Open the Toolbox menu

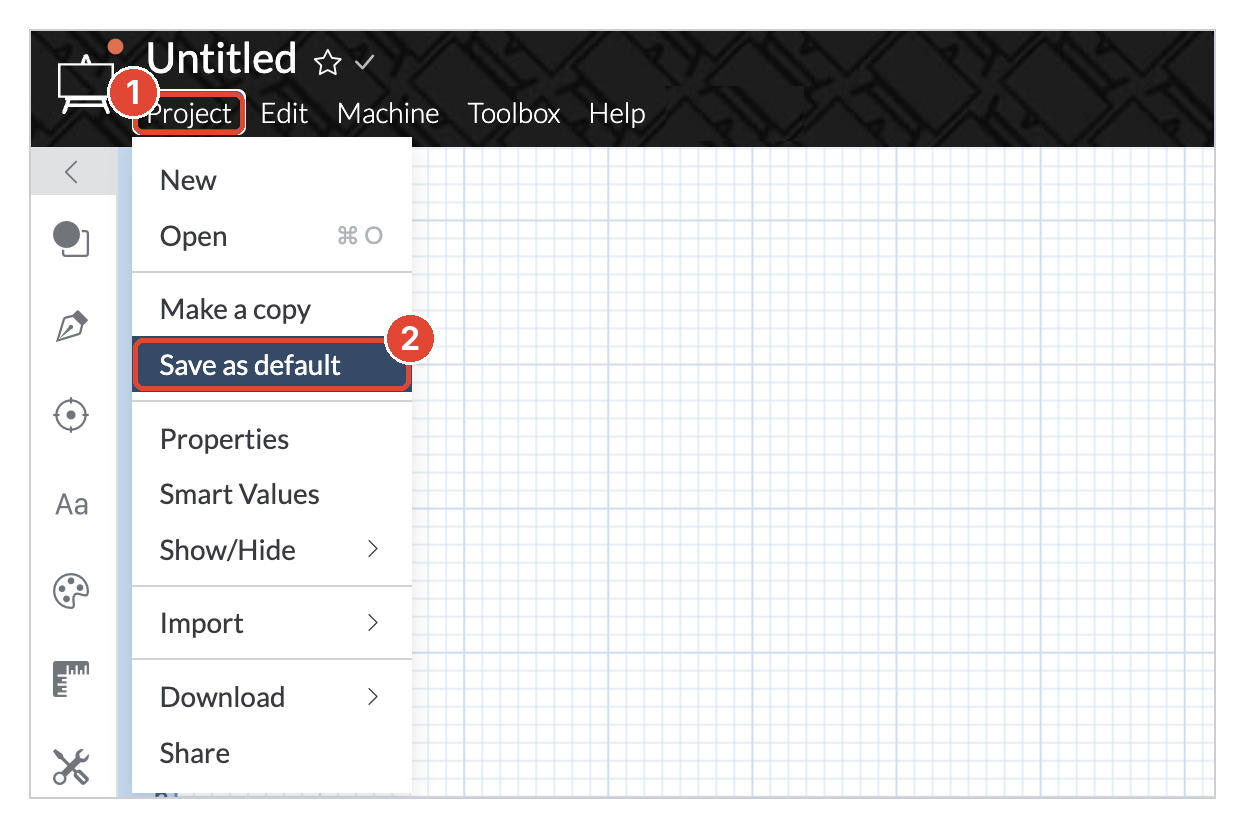click(x=514, y=114)
